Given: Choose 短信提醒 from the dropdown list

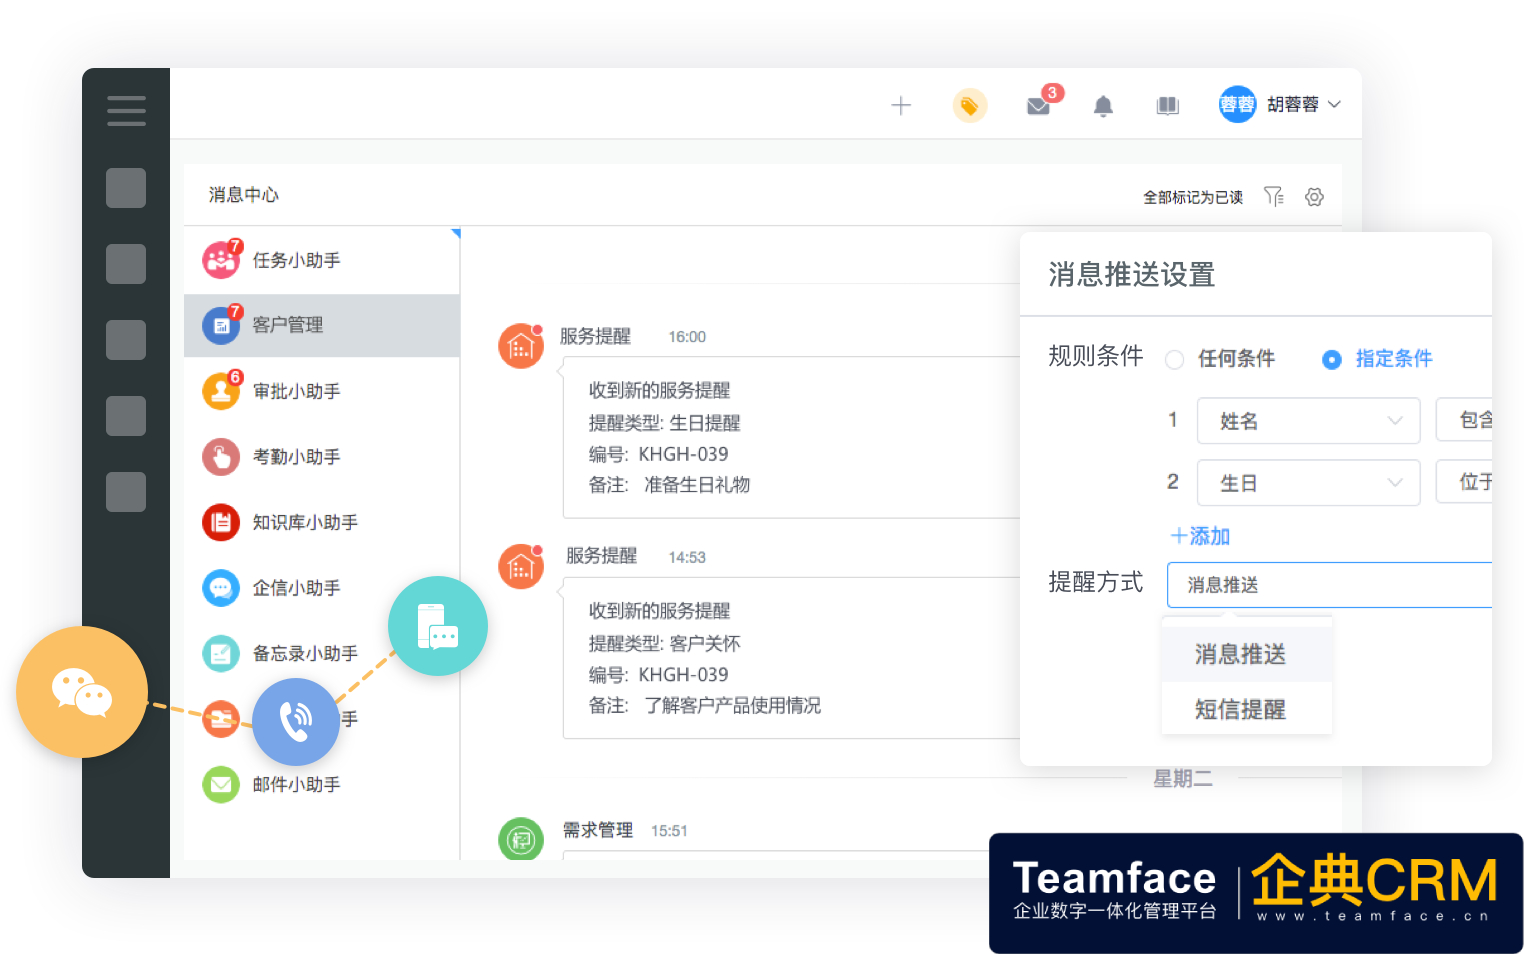Looking at the screenshot, I should tap(1240, 709).
